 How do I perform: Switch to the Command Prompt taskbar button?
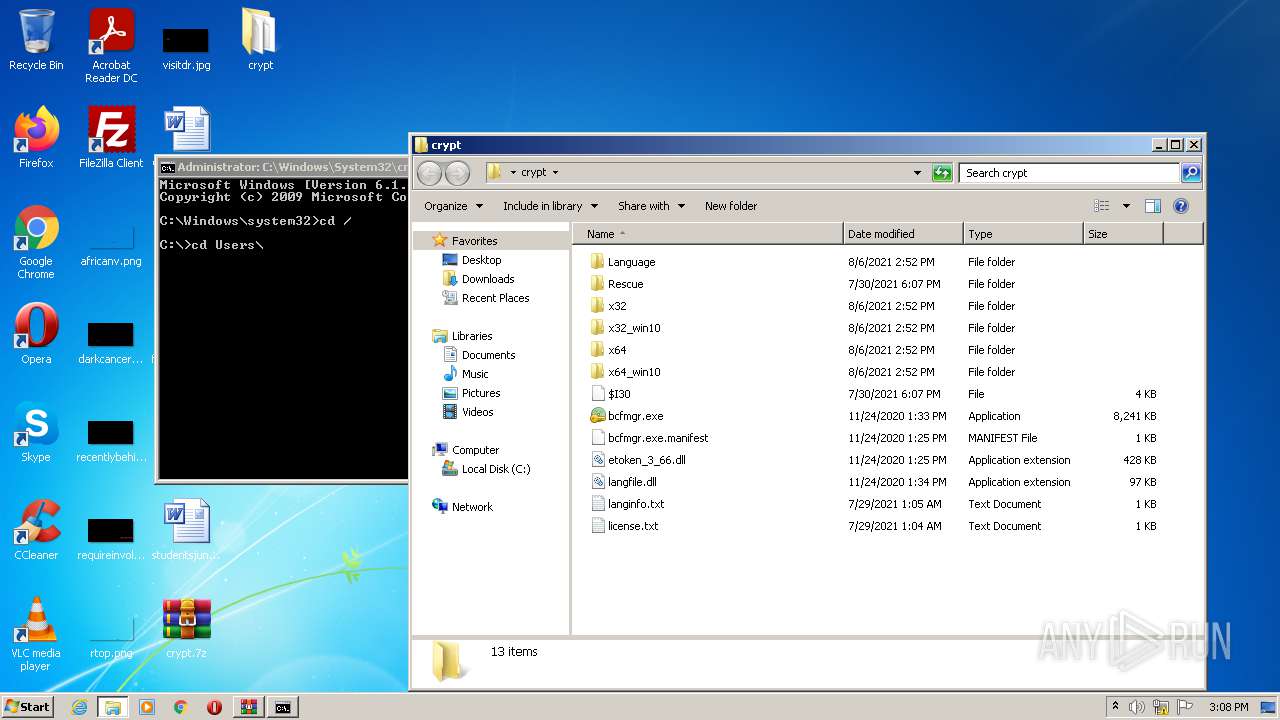pos(283,707)
